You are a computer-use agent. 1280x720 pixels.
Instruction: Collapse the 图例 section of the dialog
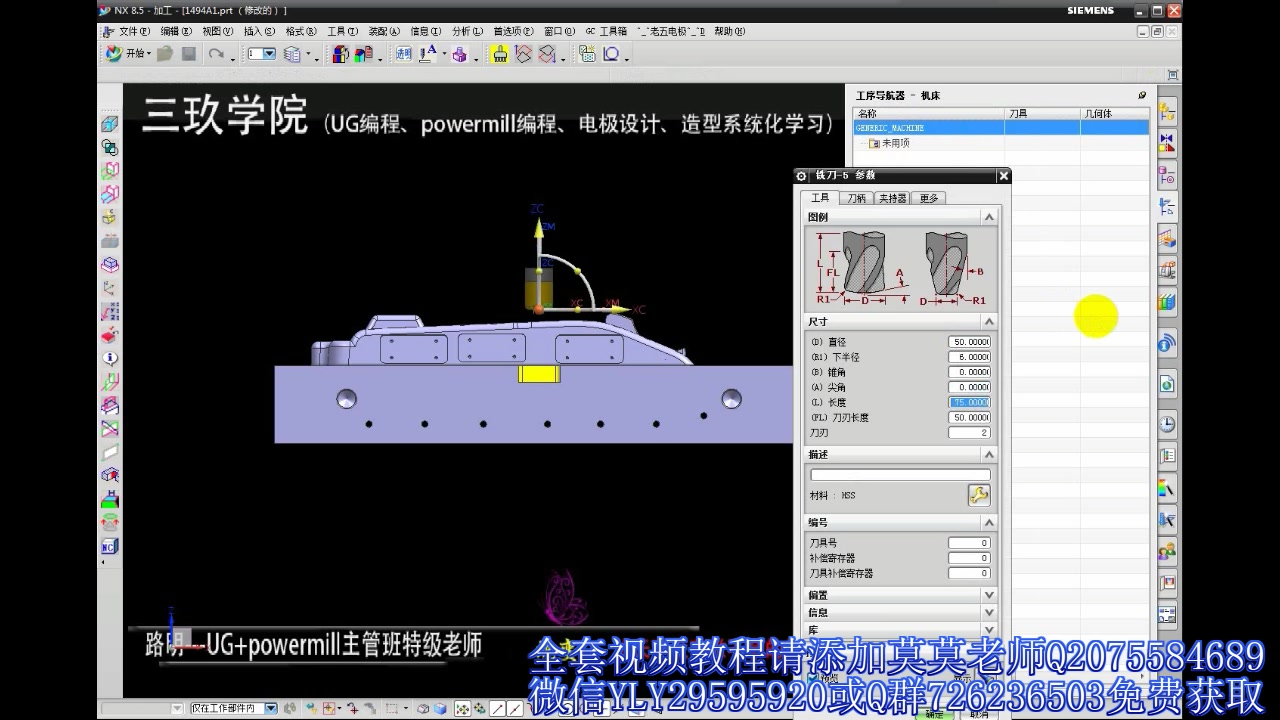pos(988,216)
